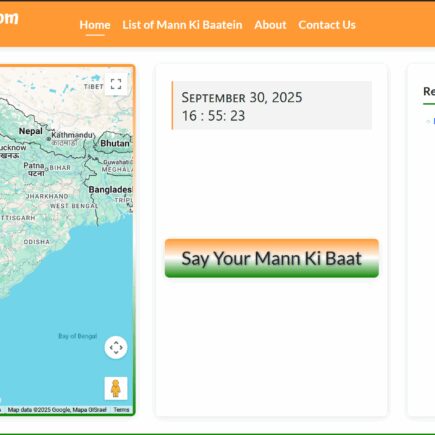
Task: Click the Bhutan label on the map
Action: point(115,143)
